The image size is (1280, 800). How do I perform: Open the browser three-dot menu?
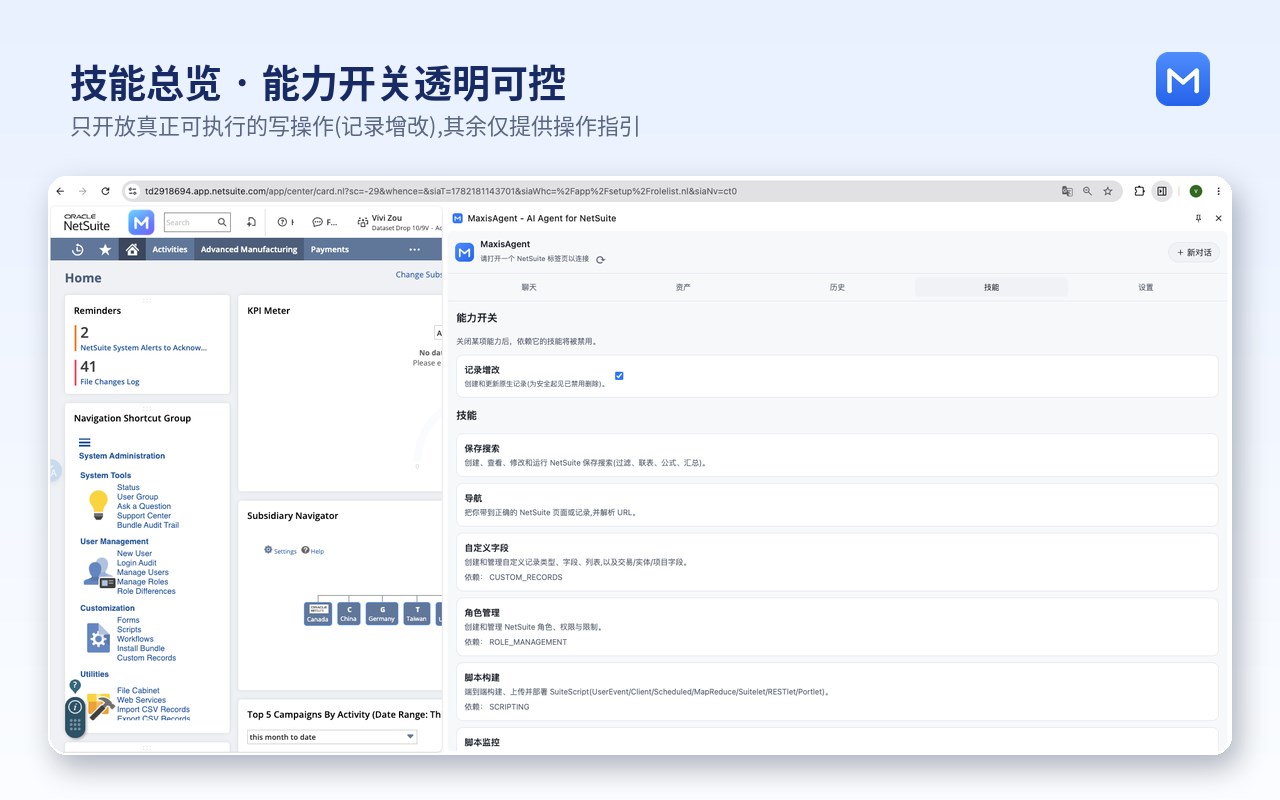tap(1218, 191)
